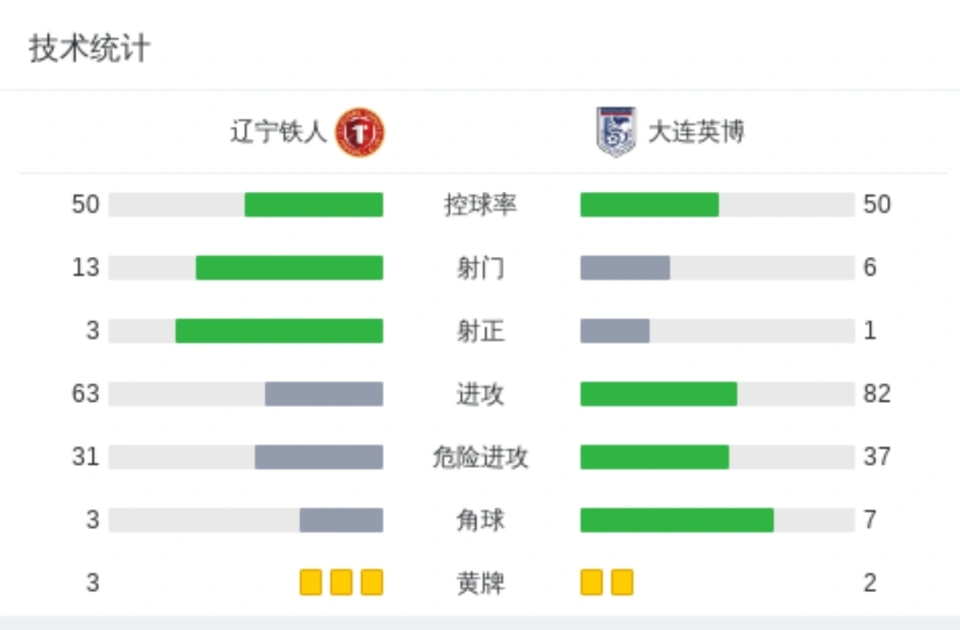Click the 辽宁铁人 team crest logo
This screenshot has height=630, width=960.
point(359,132)
